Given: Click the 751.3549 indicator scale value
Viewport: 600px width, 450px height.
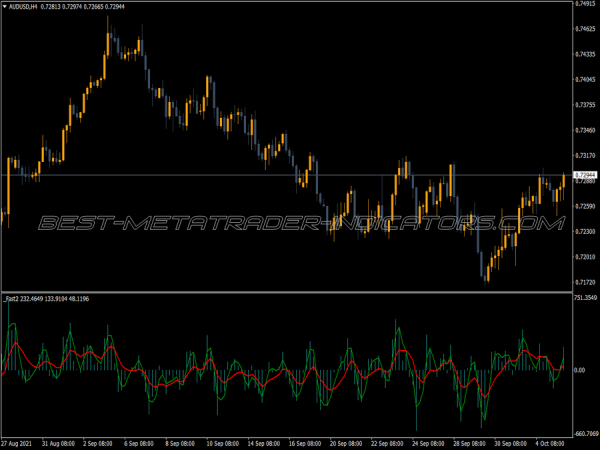Looking at the screenshot, I should (585, 298).
